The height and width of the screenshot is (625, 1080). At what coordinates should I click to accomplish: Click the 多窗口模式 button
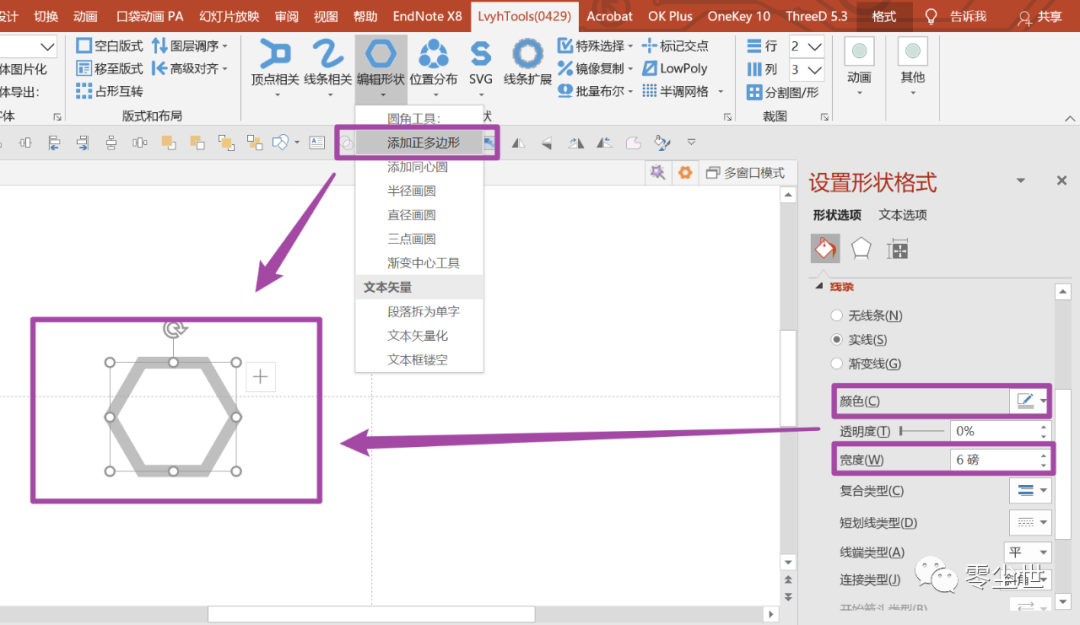pos(745,173)
